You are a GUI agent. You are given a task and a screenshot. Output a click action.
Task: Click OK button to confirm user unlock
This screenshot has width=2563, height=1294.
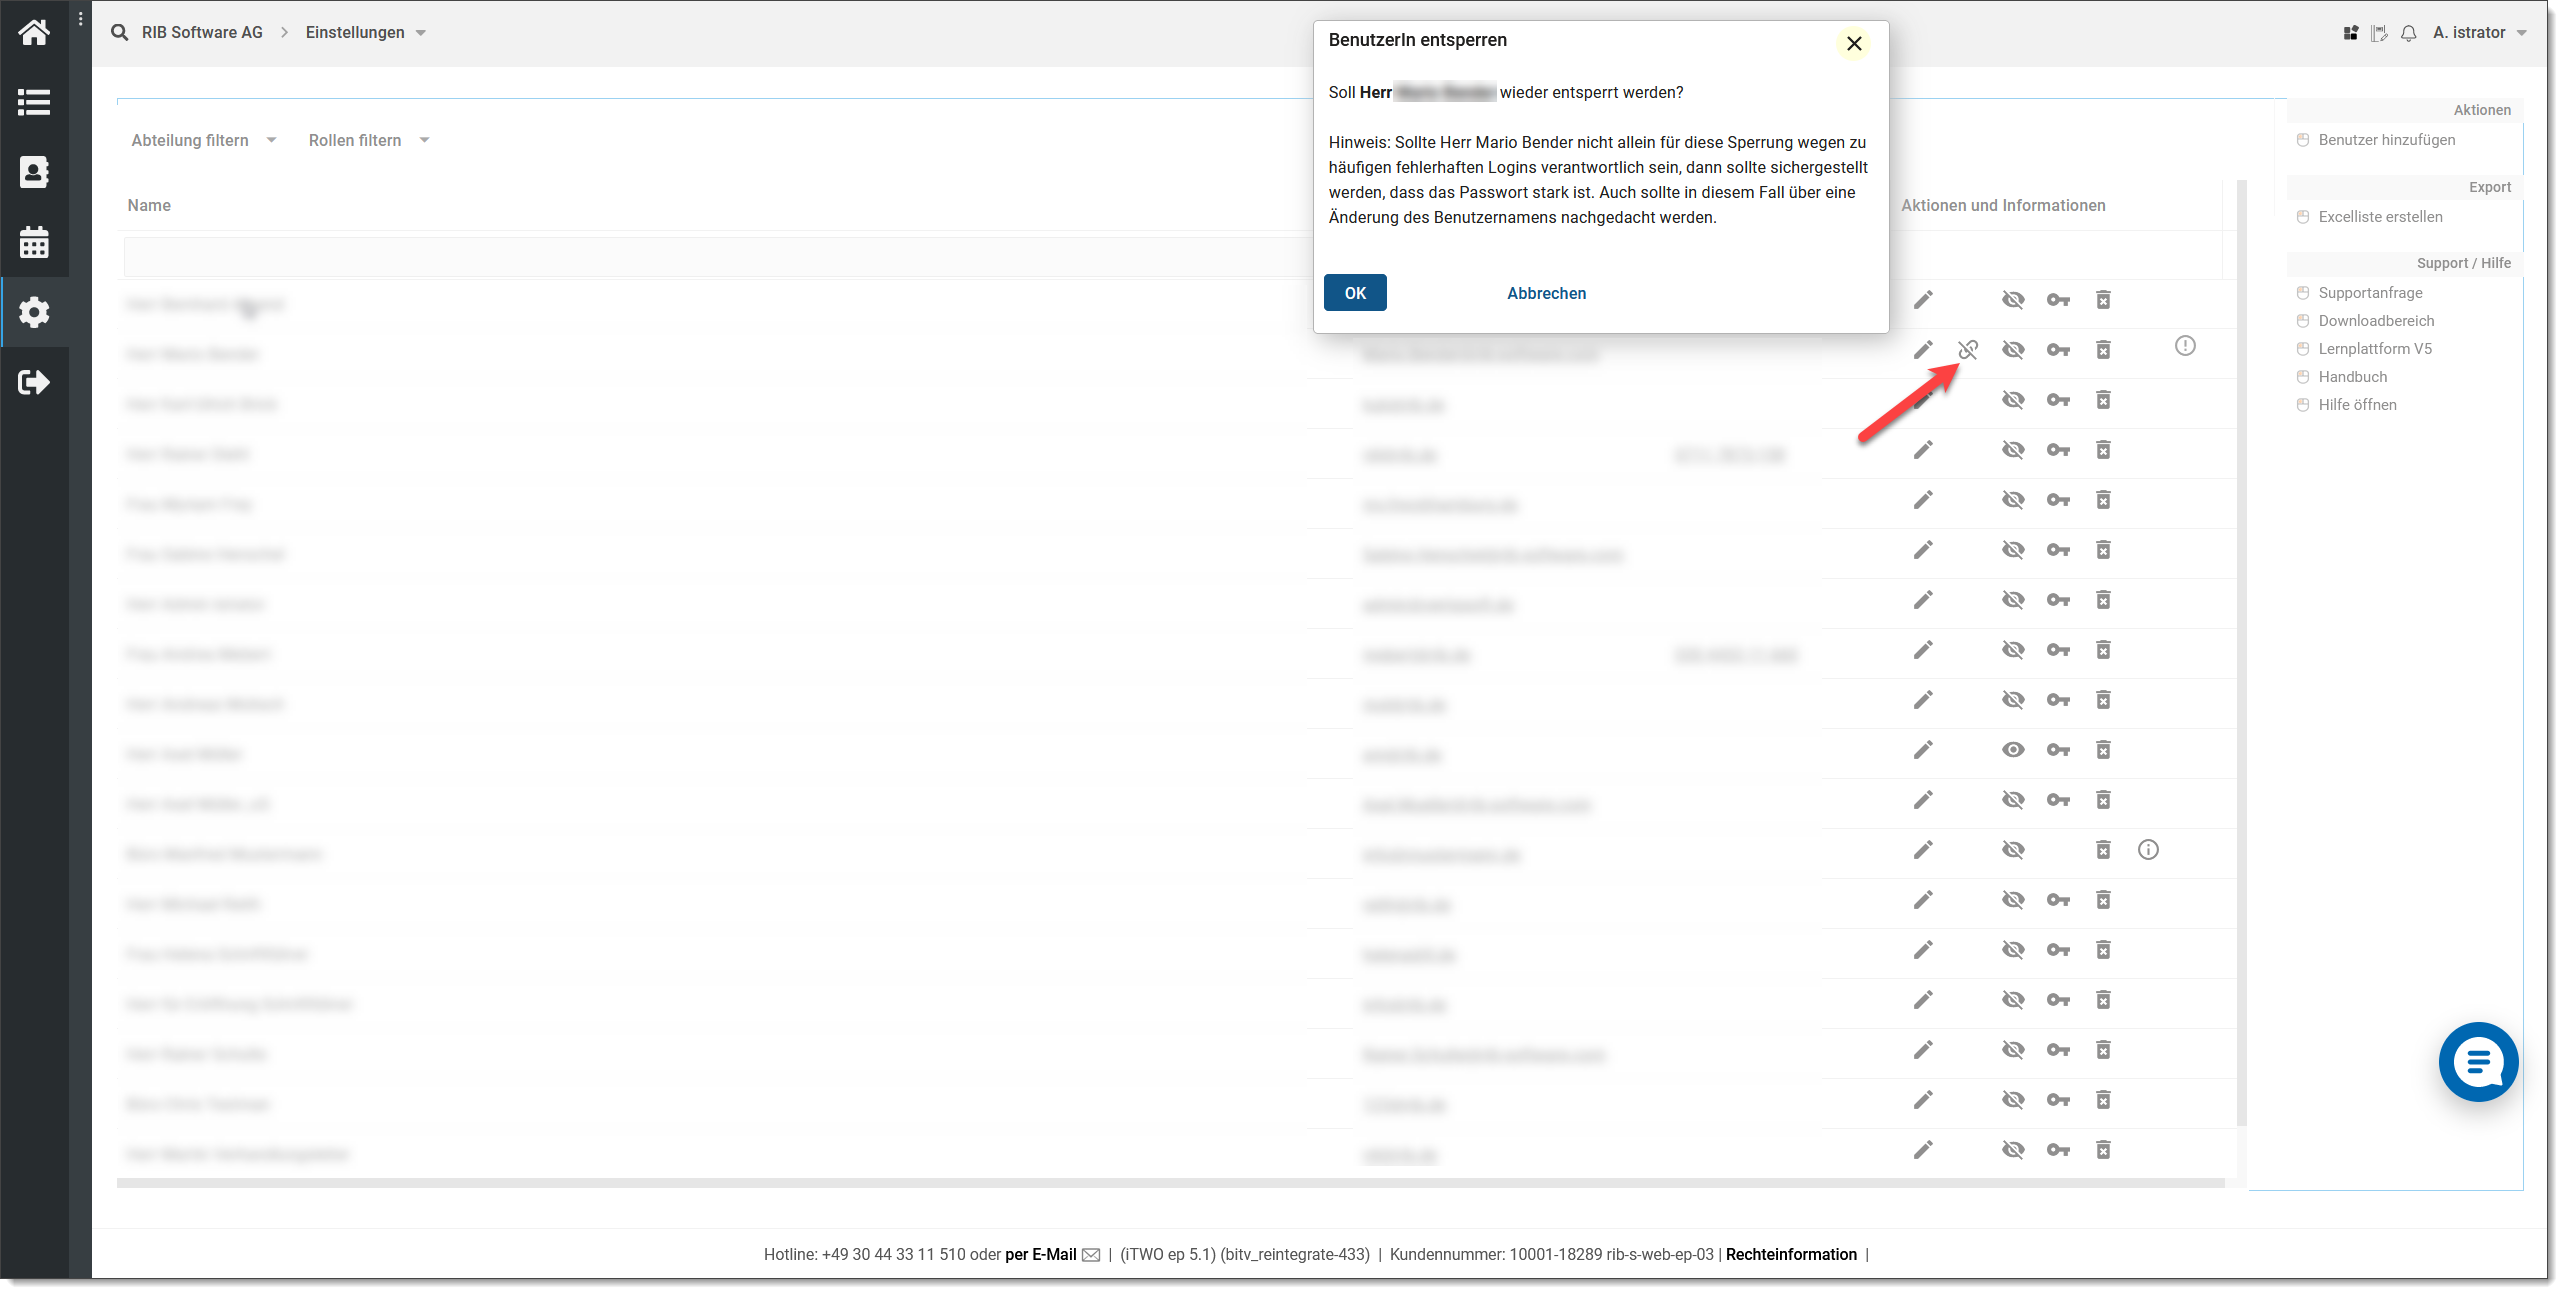tap(1355, 292)
